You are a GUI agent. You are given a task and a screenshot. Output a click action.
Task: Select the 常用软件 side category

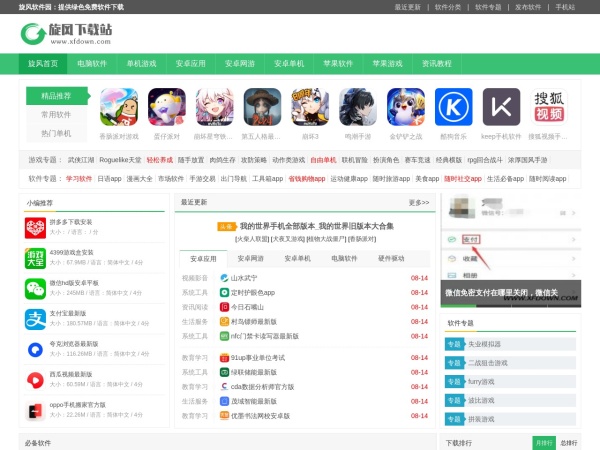click(x=56, y=115)
